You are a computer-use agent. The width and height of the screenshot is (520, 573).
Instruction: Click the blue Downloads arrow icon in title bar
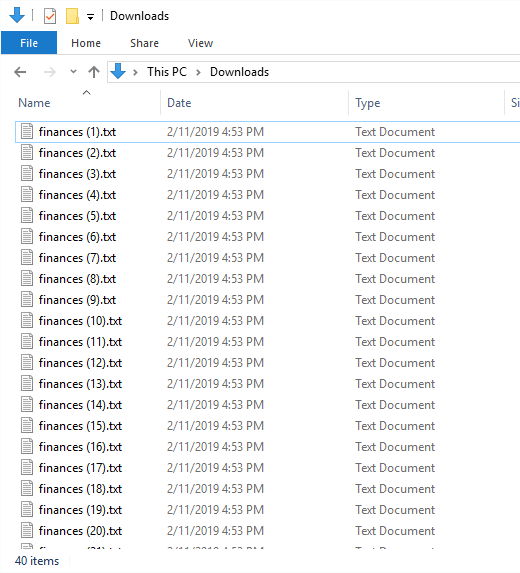[x=17, y=15]
